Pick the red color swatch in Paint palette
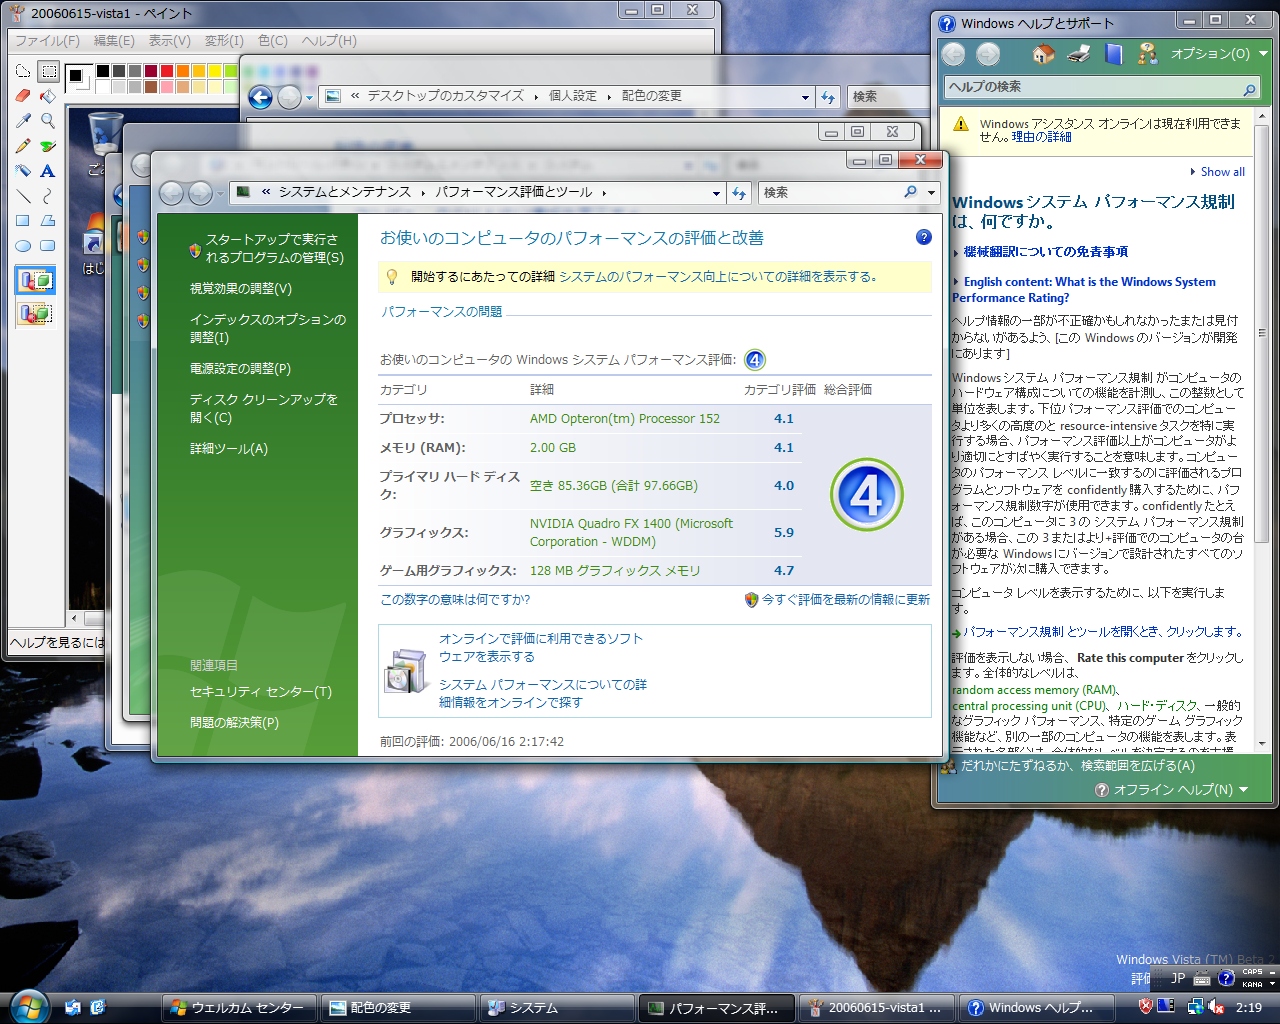The height and width of the screenshot is (1024, 1280). 167,71
